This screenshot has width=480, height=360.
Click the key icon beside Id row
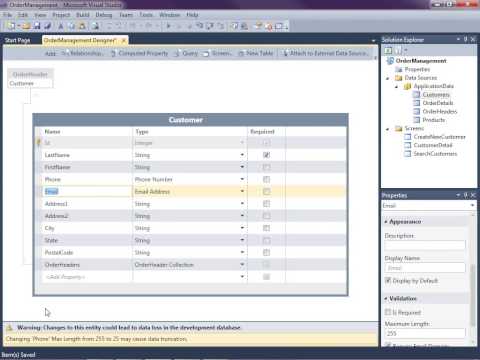pyautogui.click(x=38, y=143)
